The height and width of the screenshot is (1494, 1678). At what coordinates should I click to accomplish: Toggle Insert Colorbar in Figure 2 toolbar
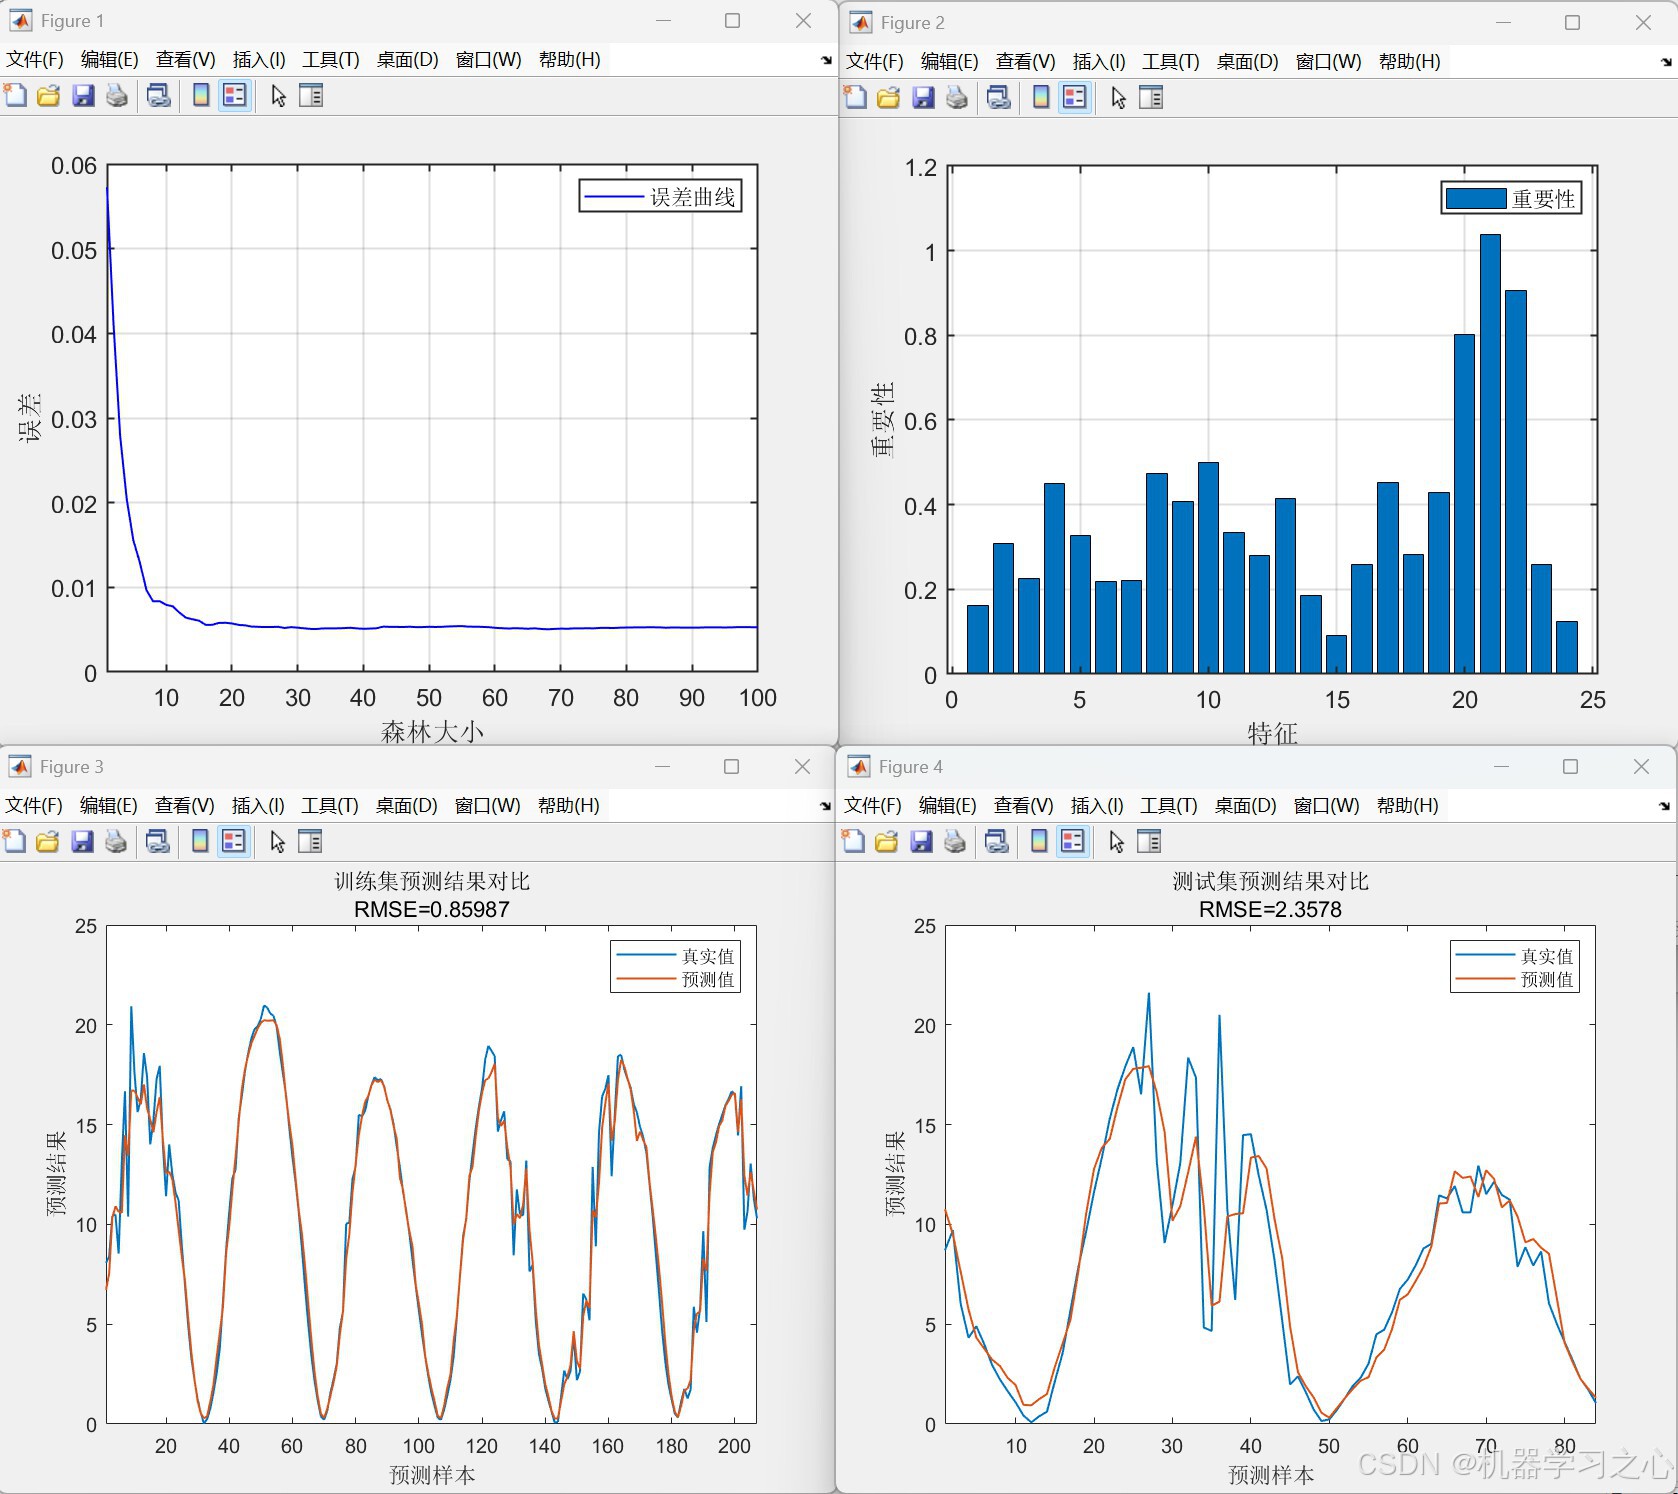[x=1041, y=98]
